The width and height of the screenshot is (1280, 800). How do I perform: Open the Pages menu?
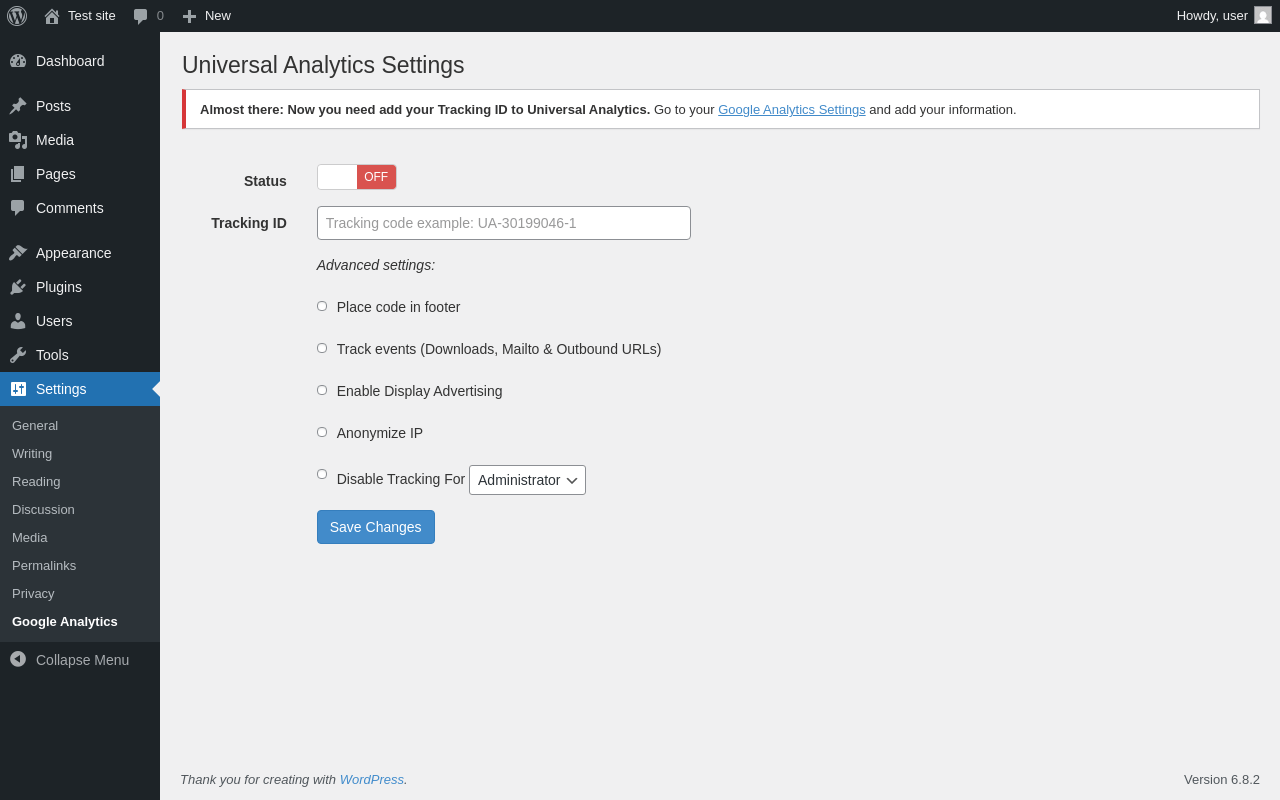pos(56,174)
